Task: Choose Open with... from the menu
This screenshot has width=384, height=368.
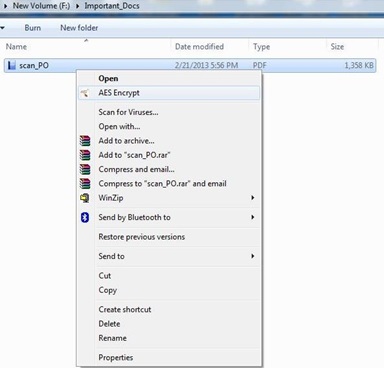Action: coord(168,127)
